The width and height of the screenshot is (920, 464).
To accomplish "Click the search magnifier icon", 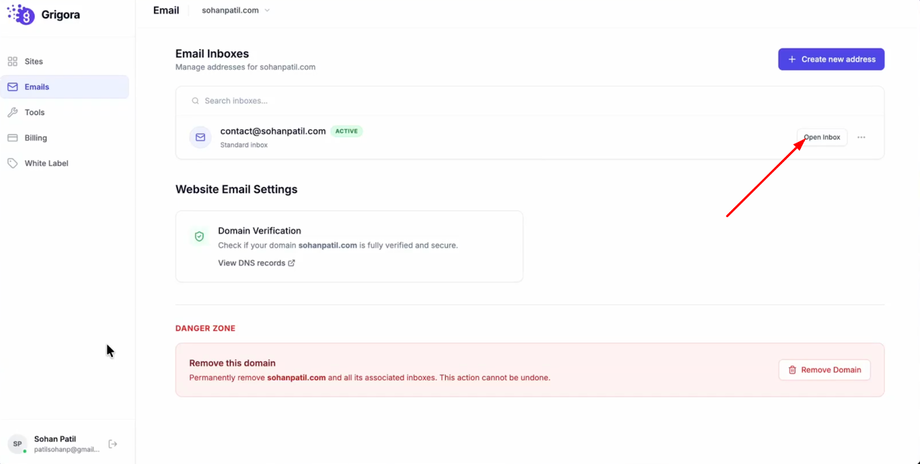I will click(196, 101).
